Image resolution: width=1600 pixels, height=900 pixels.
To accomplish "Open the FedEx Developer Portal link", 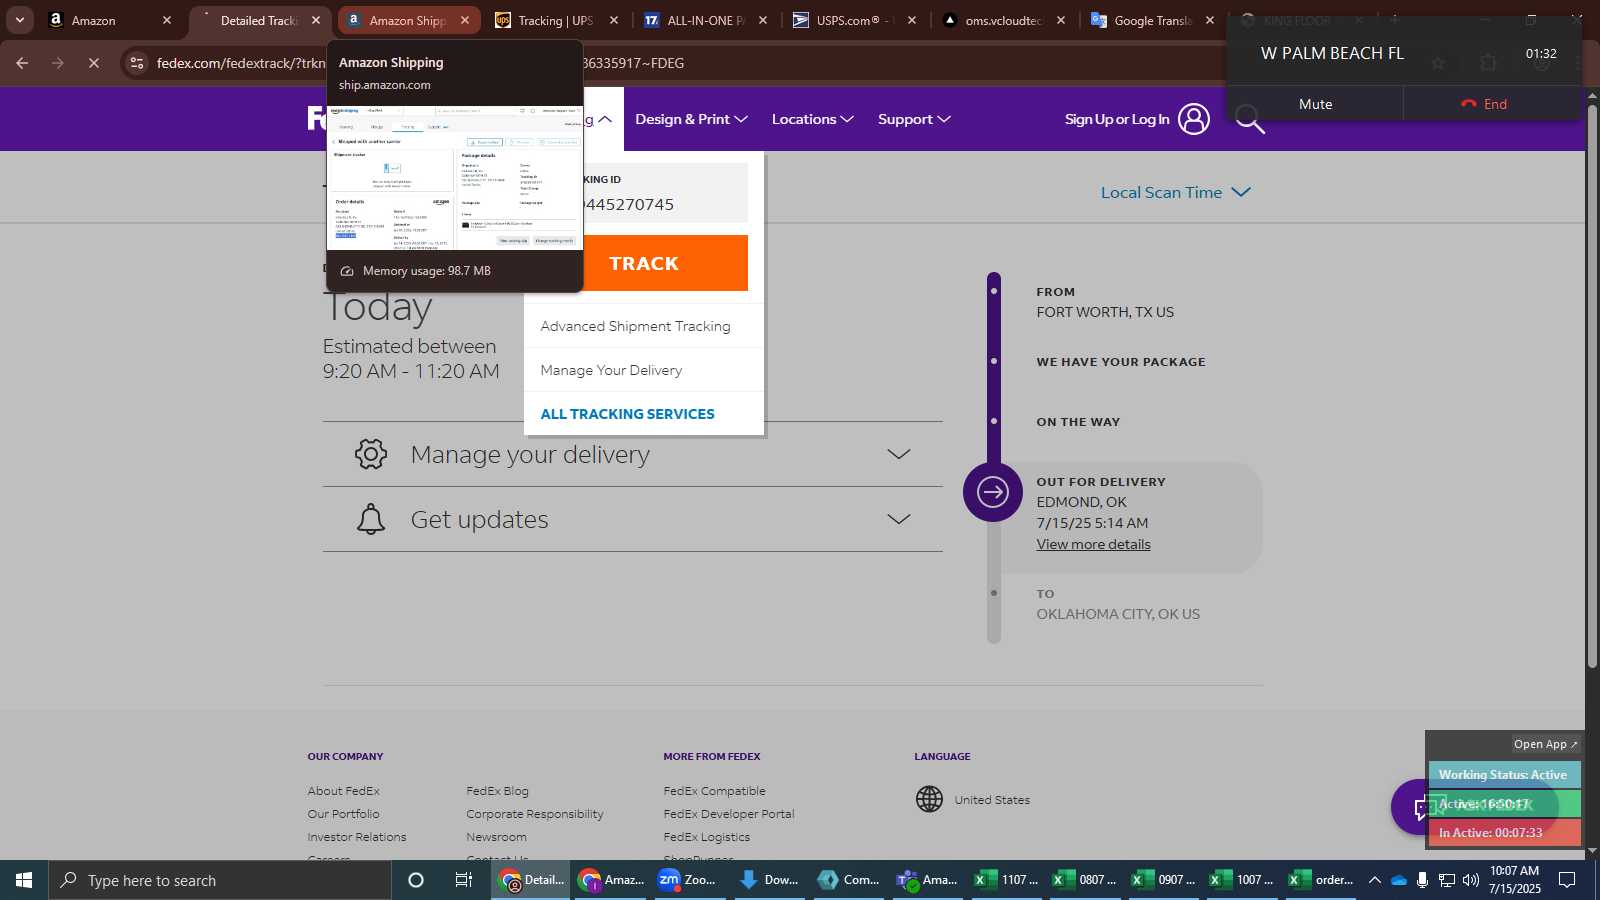I will 728,814.
